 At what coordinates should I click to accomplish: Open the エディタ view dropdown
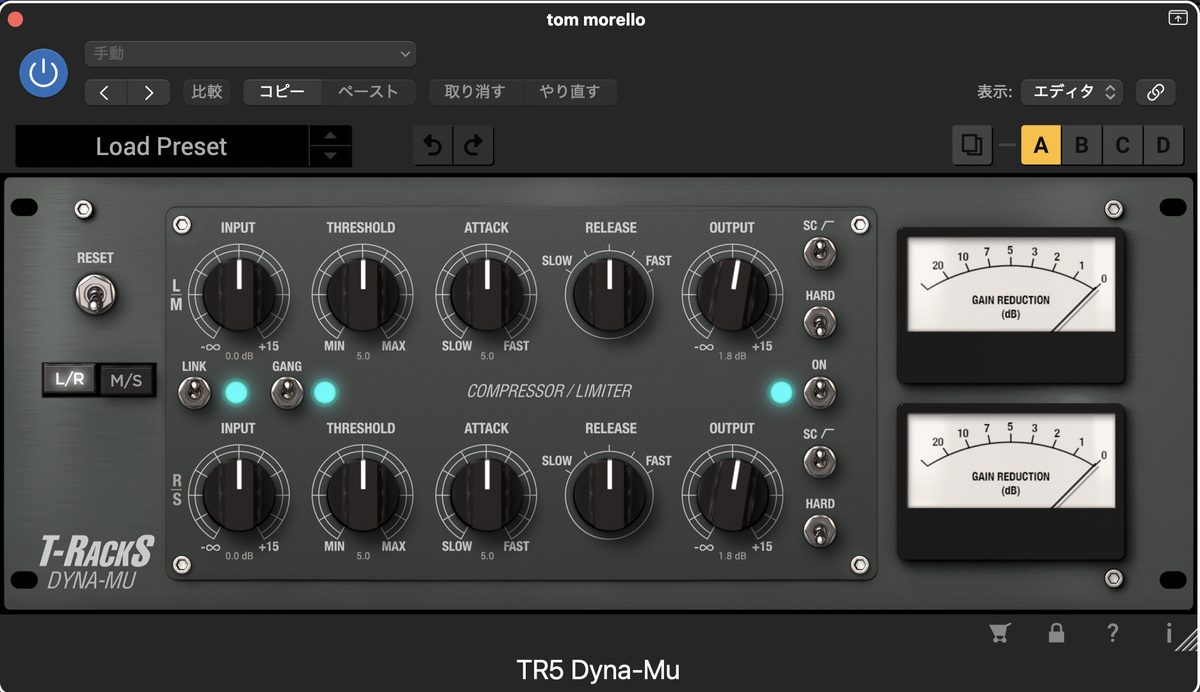point(1072,92)
